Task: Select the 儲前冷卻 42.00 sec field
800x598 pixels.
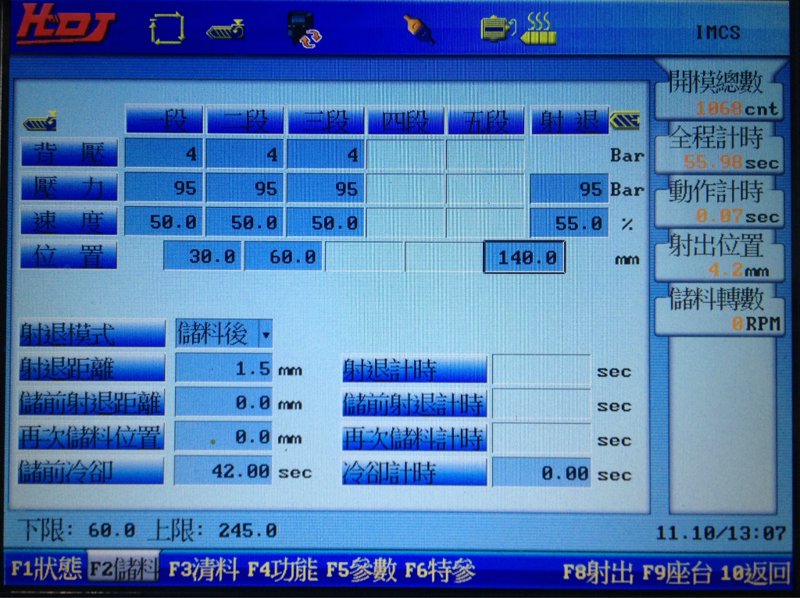Action: point(223,470)
